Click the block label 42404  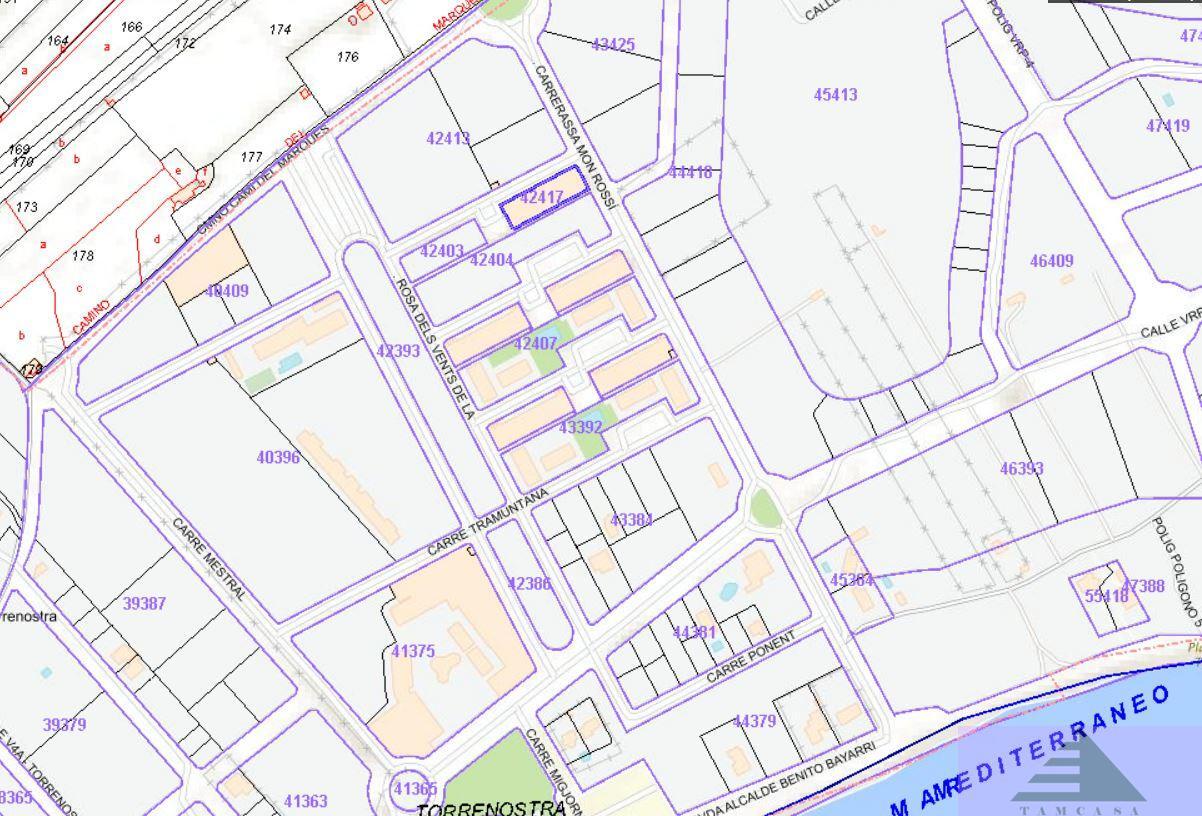click(491, 260)
